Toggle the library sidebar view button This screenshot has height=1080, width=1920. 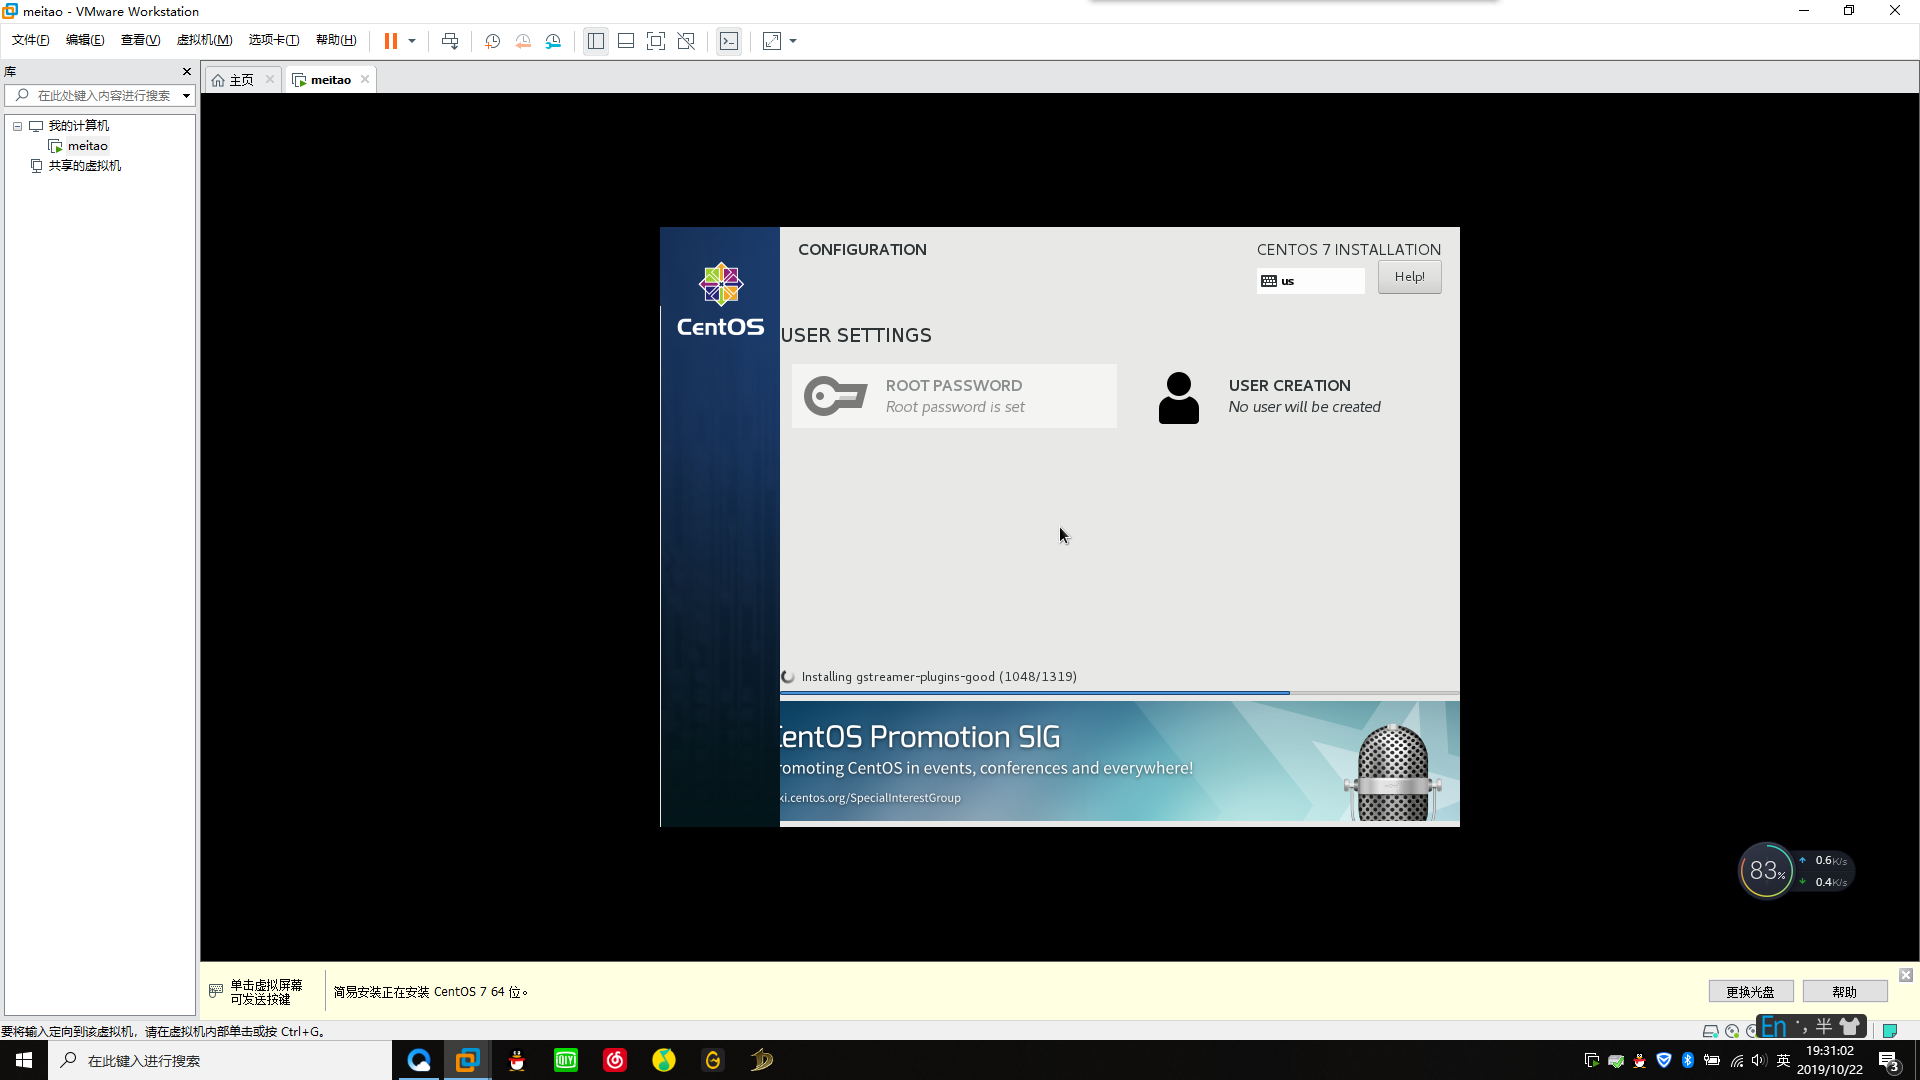click(x=596, y=41)
